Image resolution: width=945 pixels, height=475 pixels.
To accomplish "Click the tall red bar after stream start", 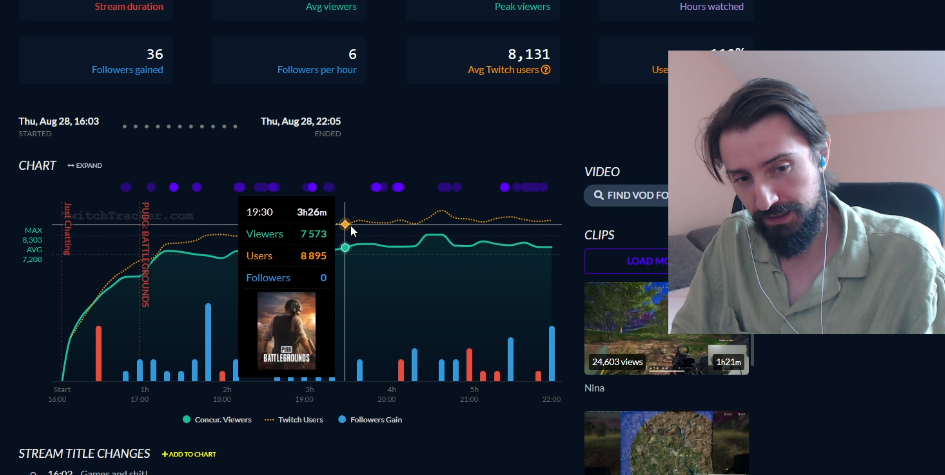I will 99,353.
